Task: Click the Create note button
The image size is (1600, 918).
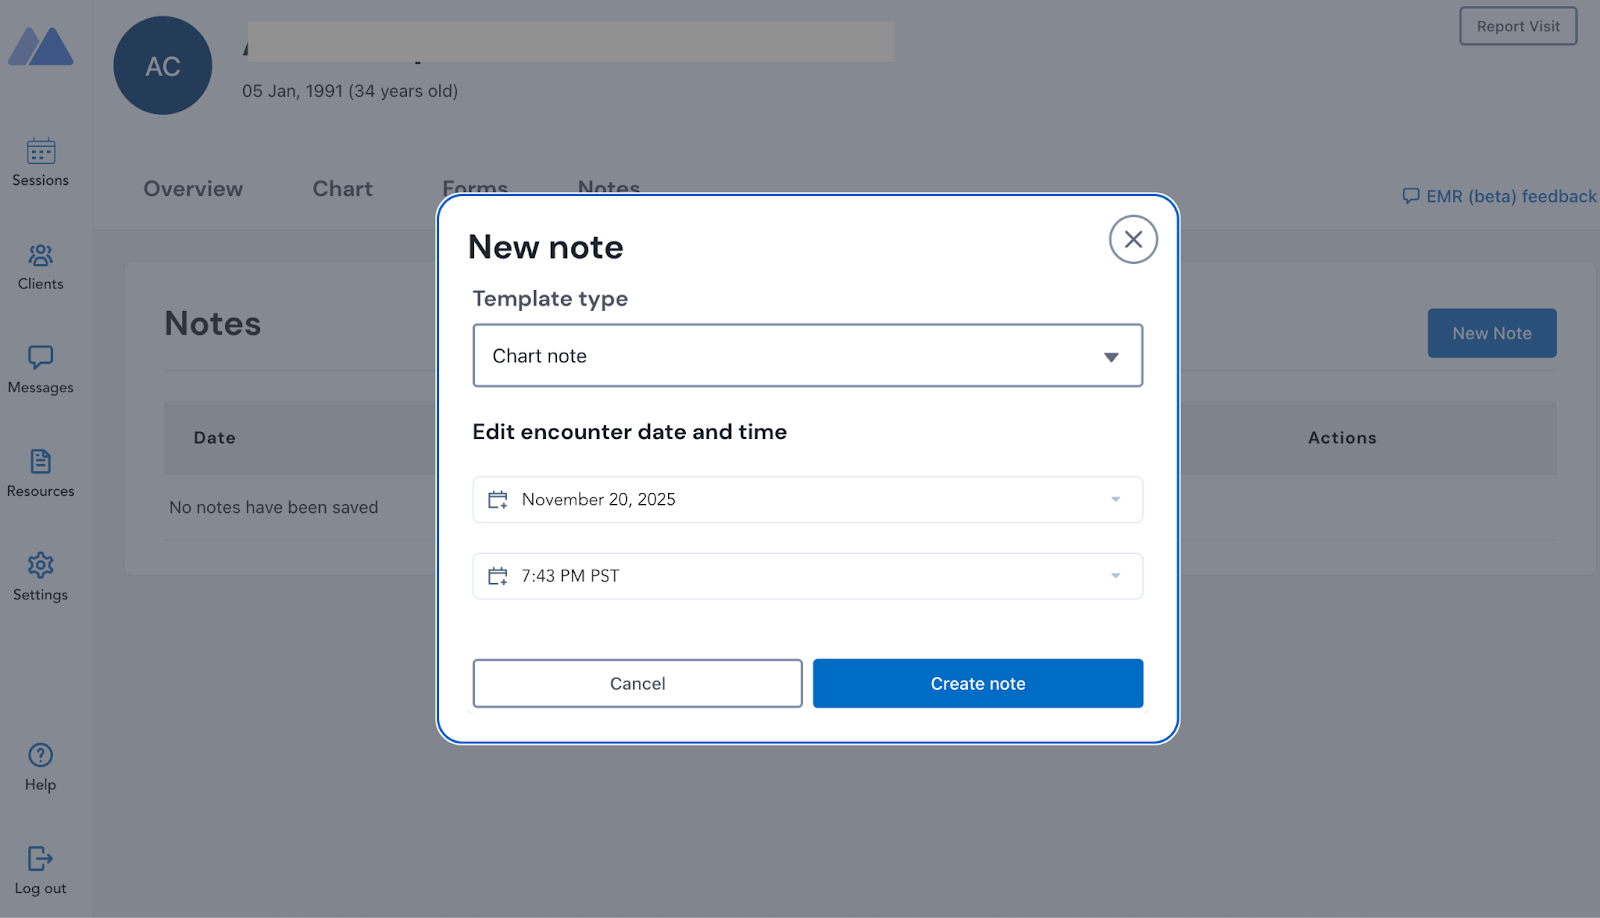Action: pos(977,684)
